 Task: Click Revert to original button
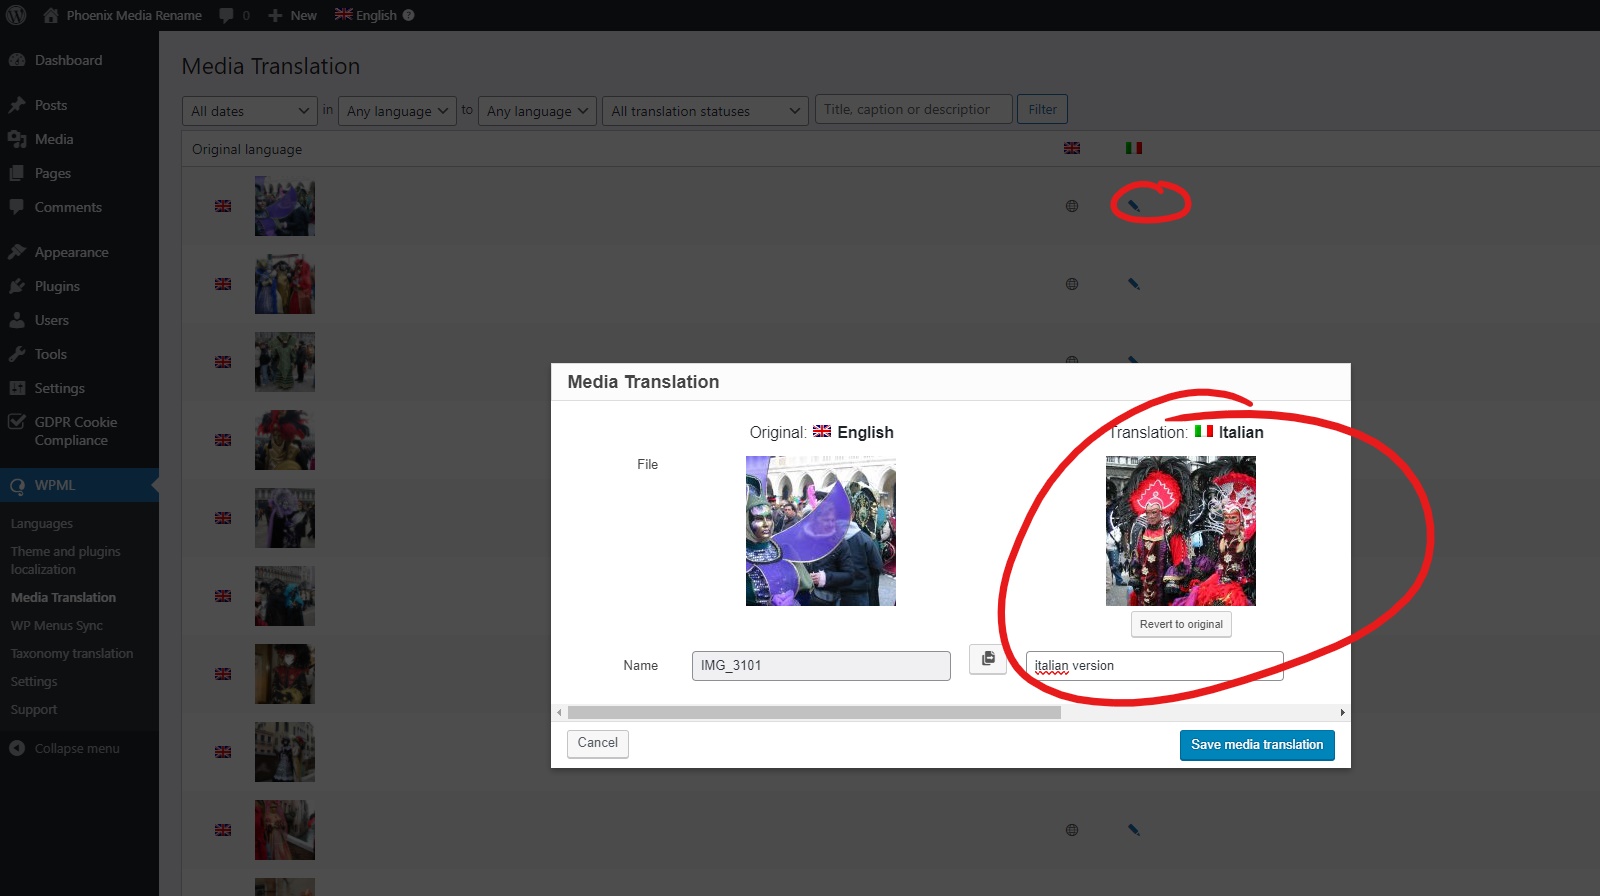coord(1181,624)
